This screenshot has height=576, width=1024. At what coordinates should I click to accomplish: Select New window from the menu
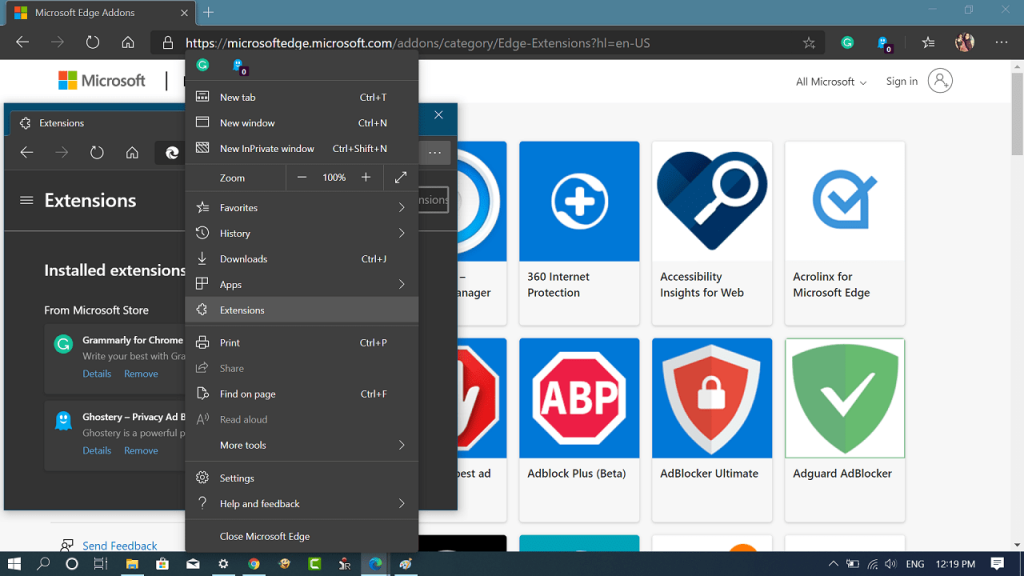[302, 123]
